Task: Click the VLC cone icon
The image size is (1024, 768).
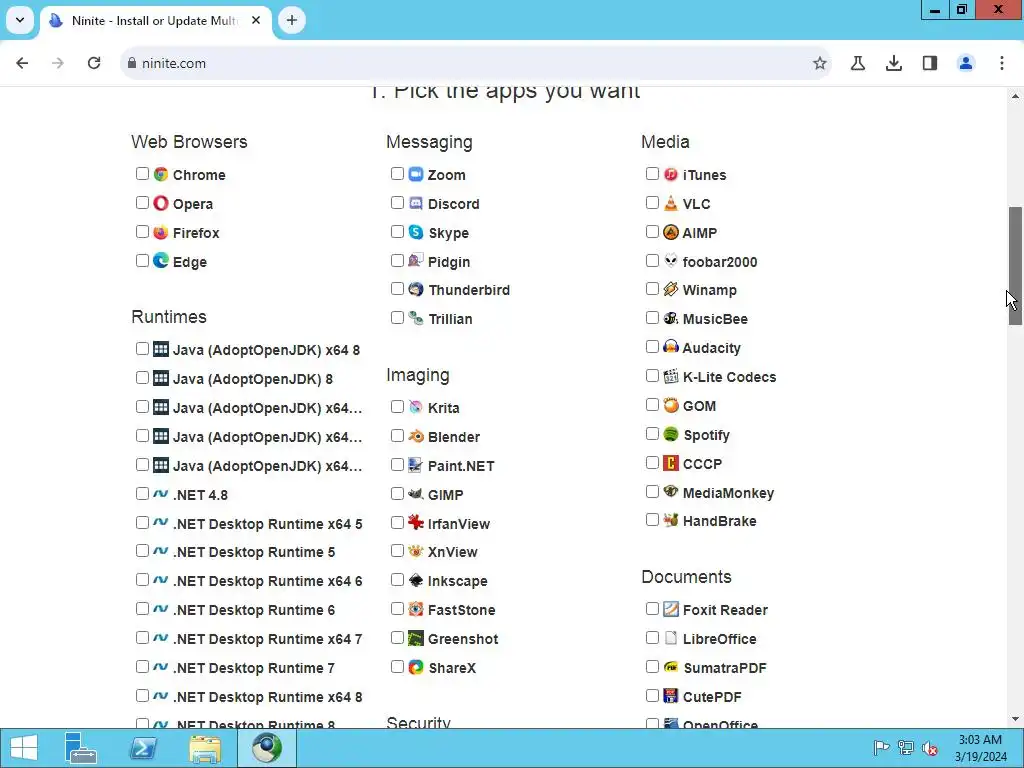Action: point(671,203)
